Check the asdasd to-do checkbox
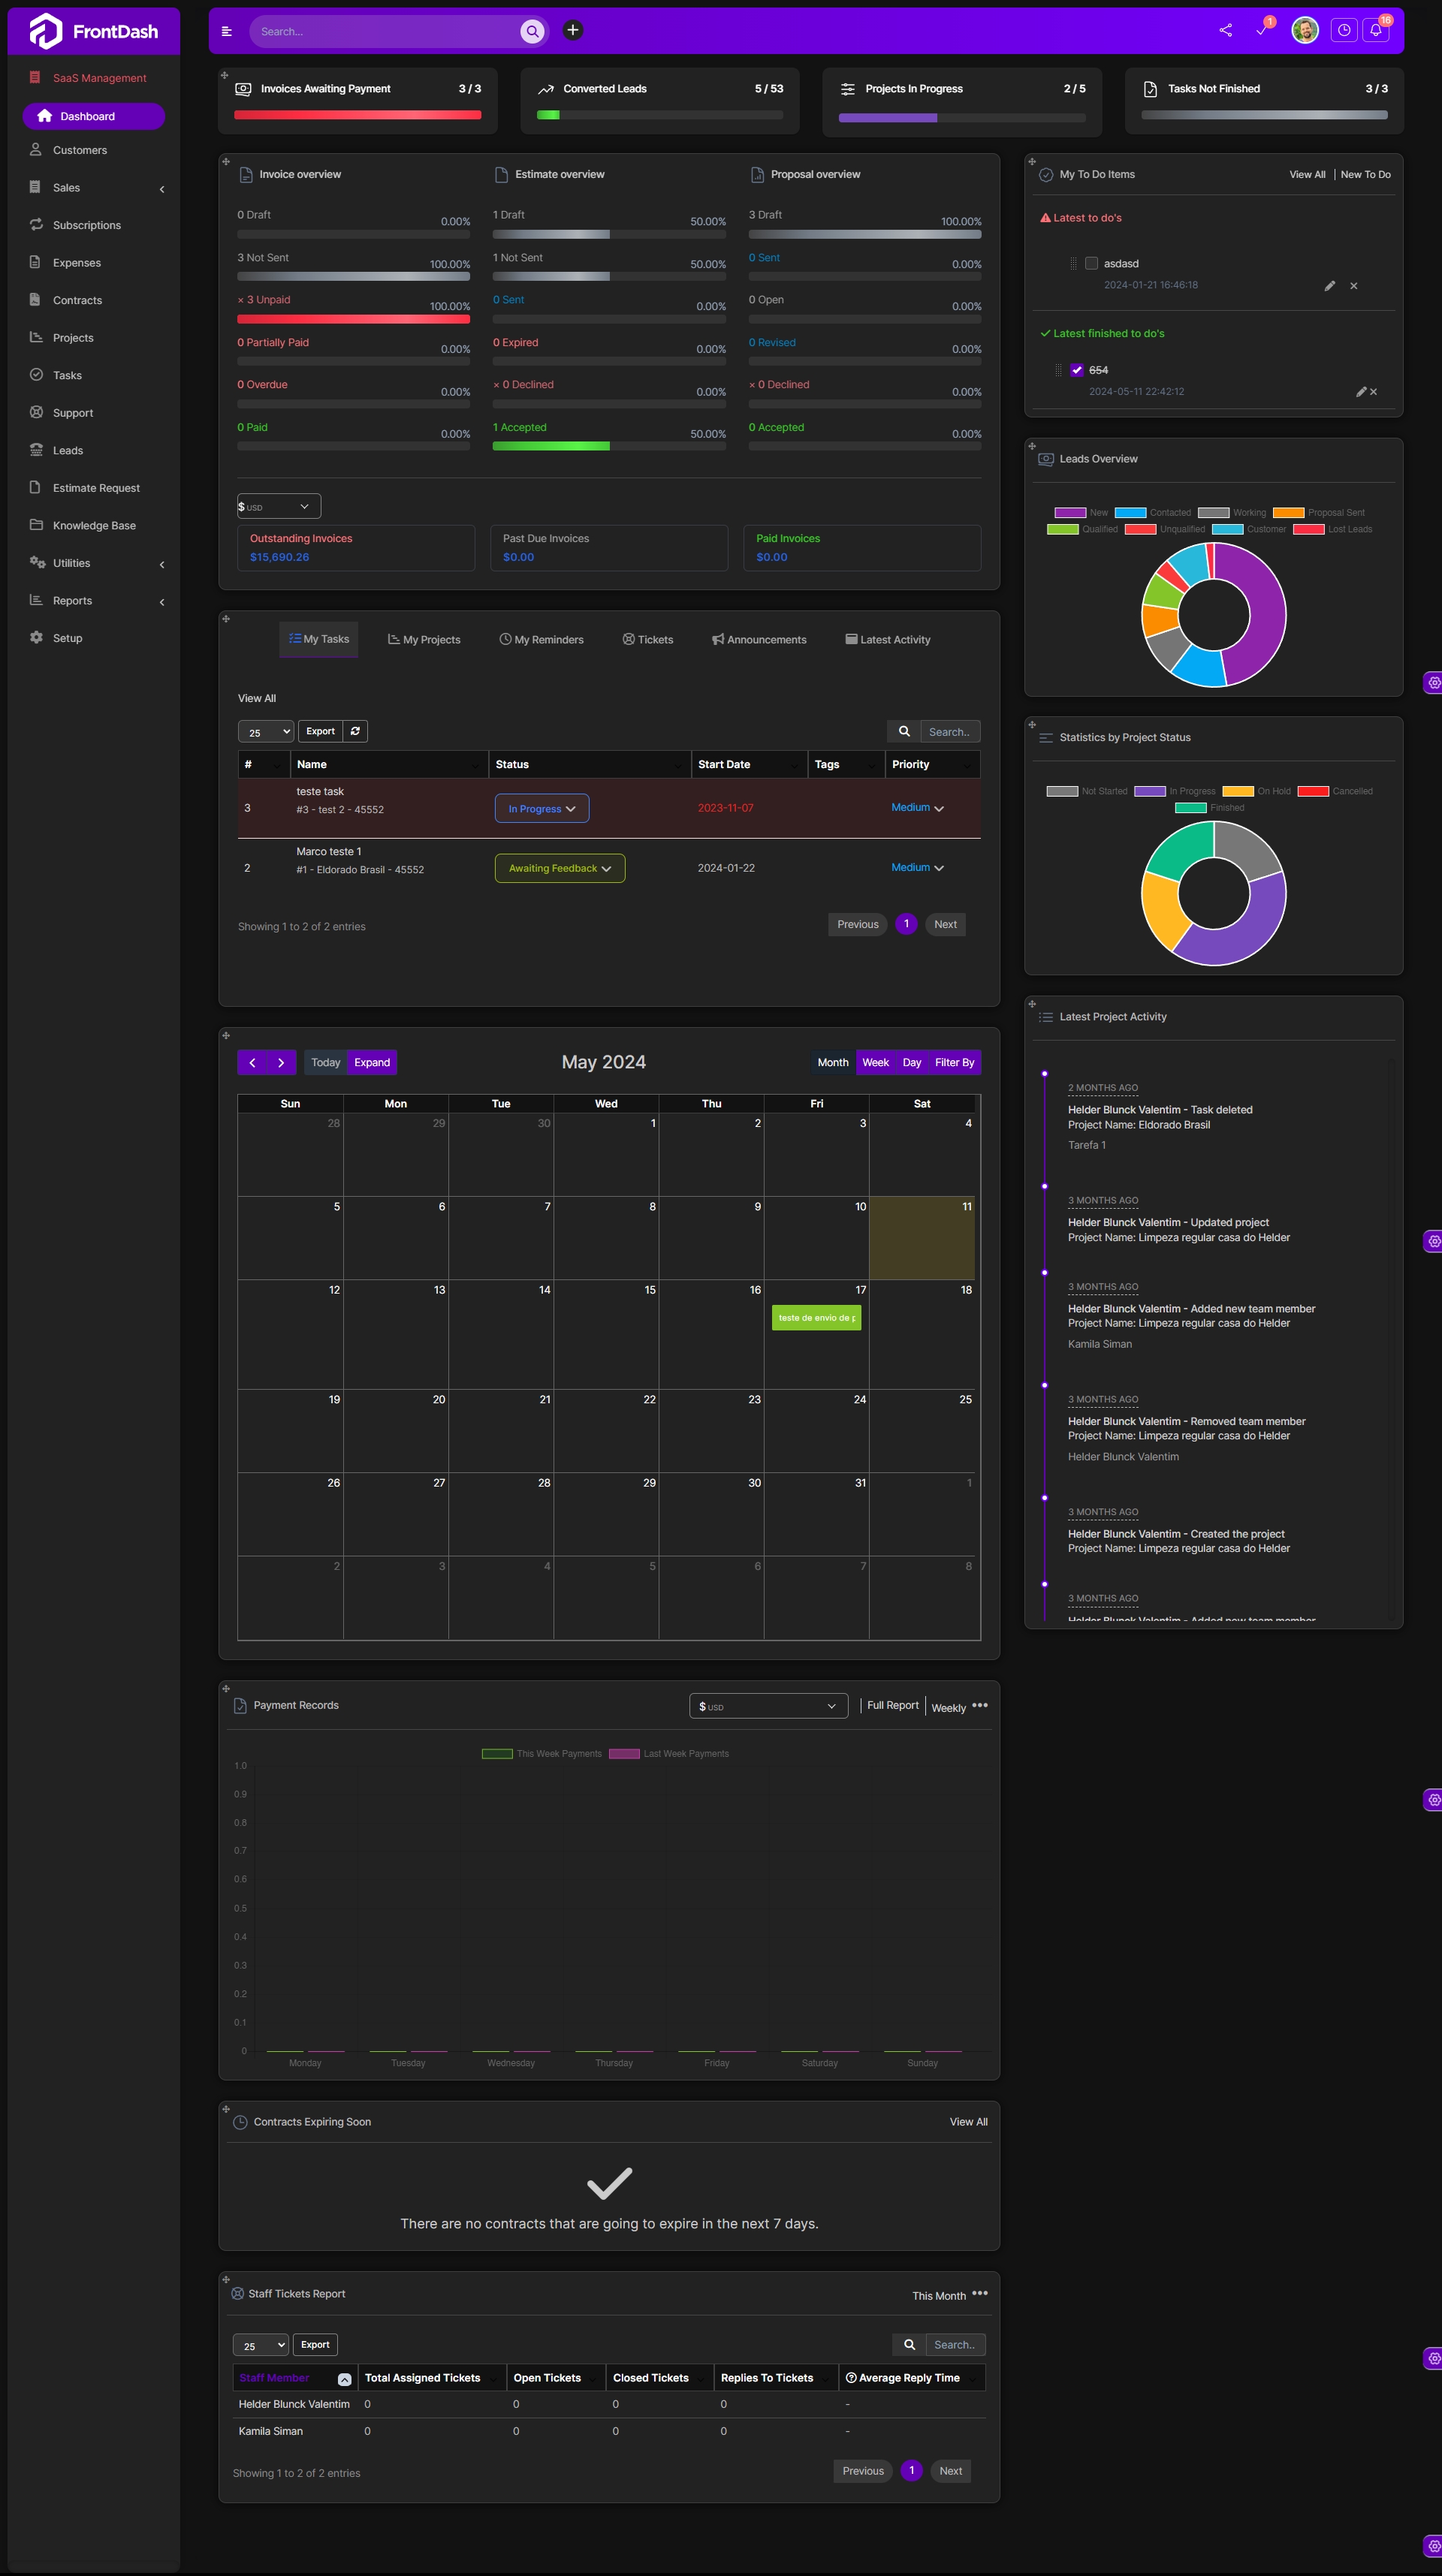This screenshot has width=1442, height=2576. [1092, 263]
